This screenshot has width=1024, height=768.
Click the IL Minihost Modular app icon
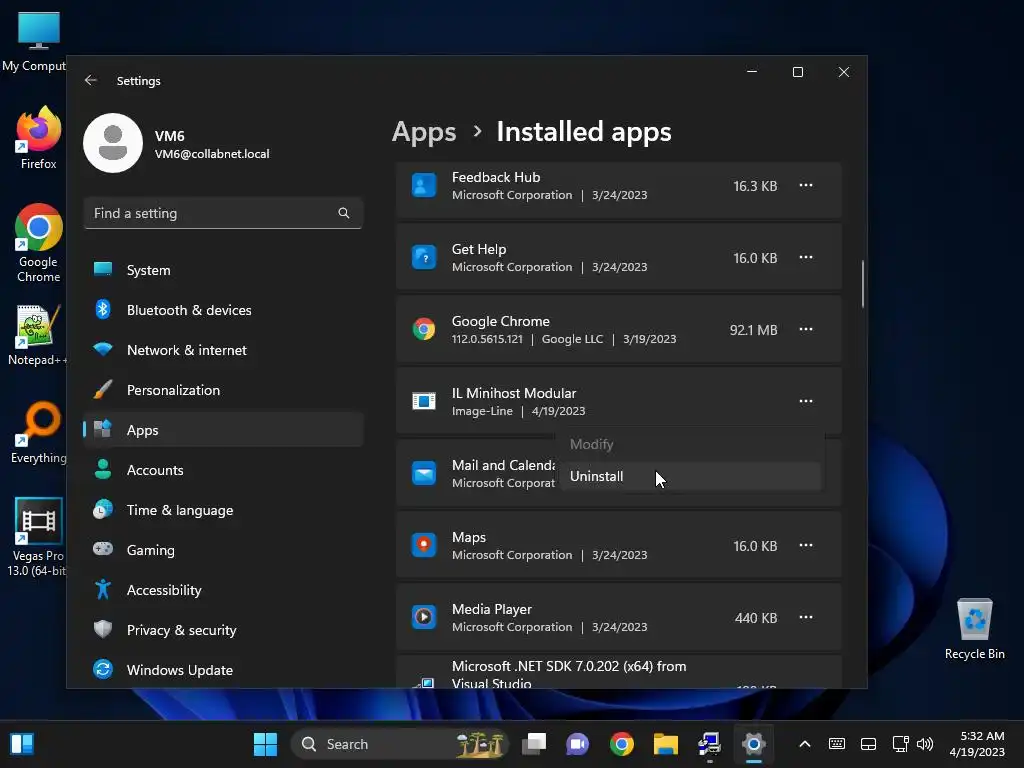tap(424, 401)
